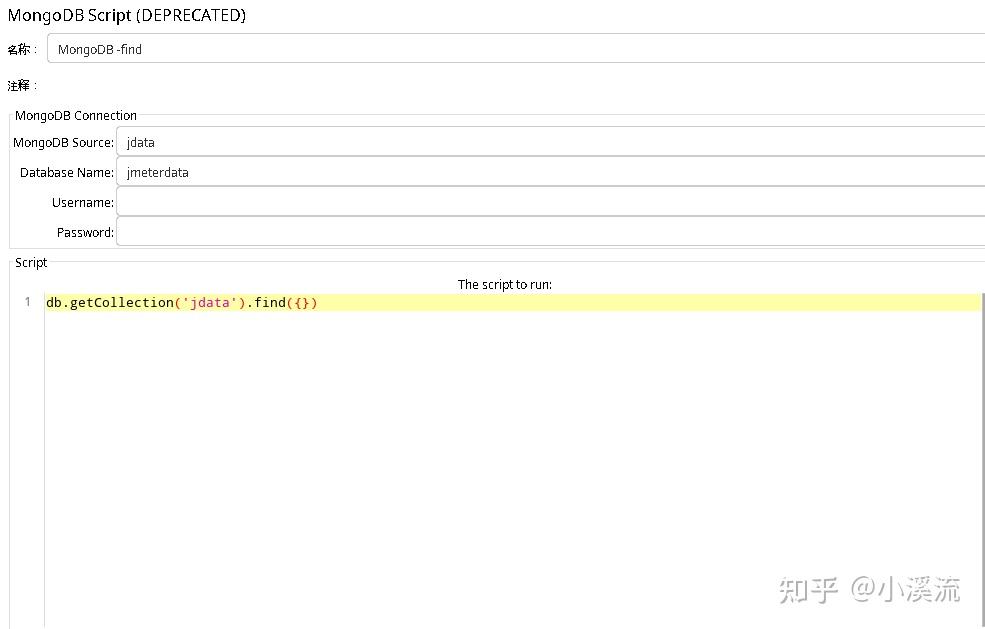
Task: Click the MongoDB Source field with jdata
Action: (550, 142)
